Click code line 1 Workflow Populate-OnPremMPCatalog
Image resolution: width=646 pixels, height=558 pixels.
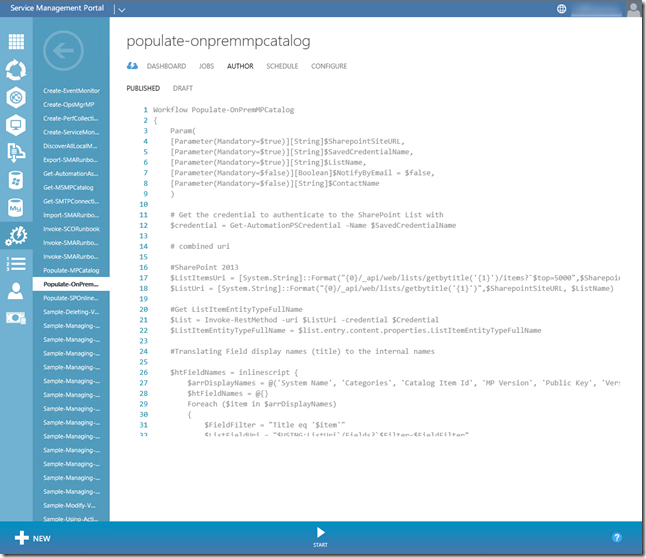pos(223,110)
